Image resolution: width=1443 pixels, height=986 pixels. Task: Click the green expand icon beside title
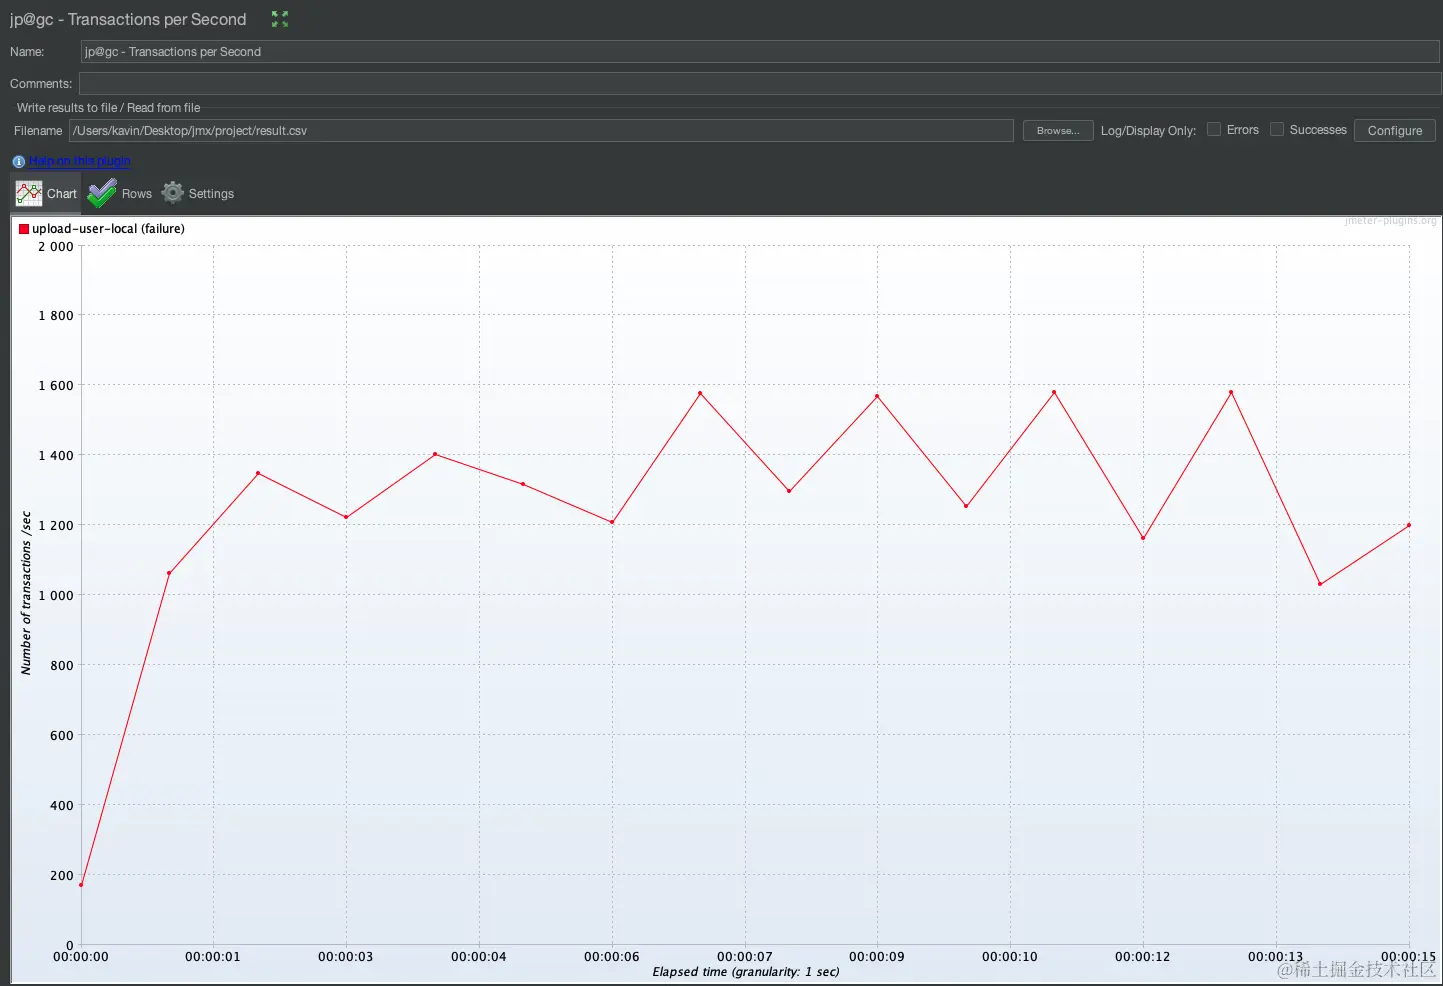coord(280,19)
